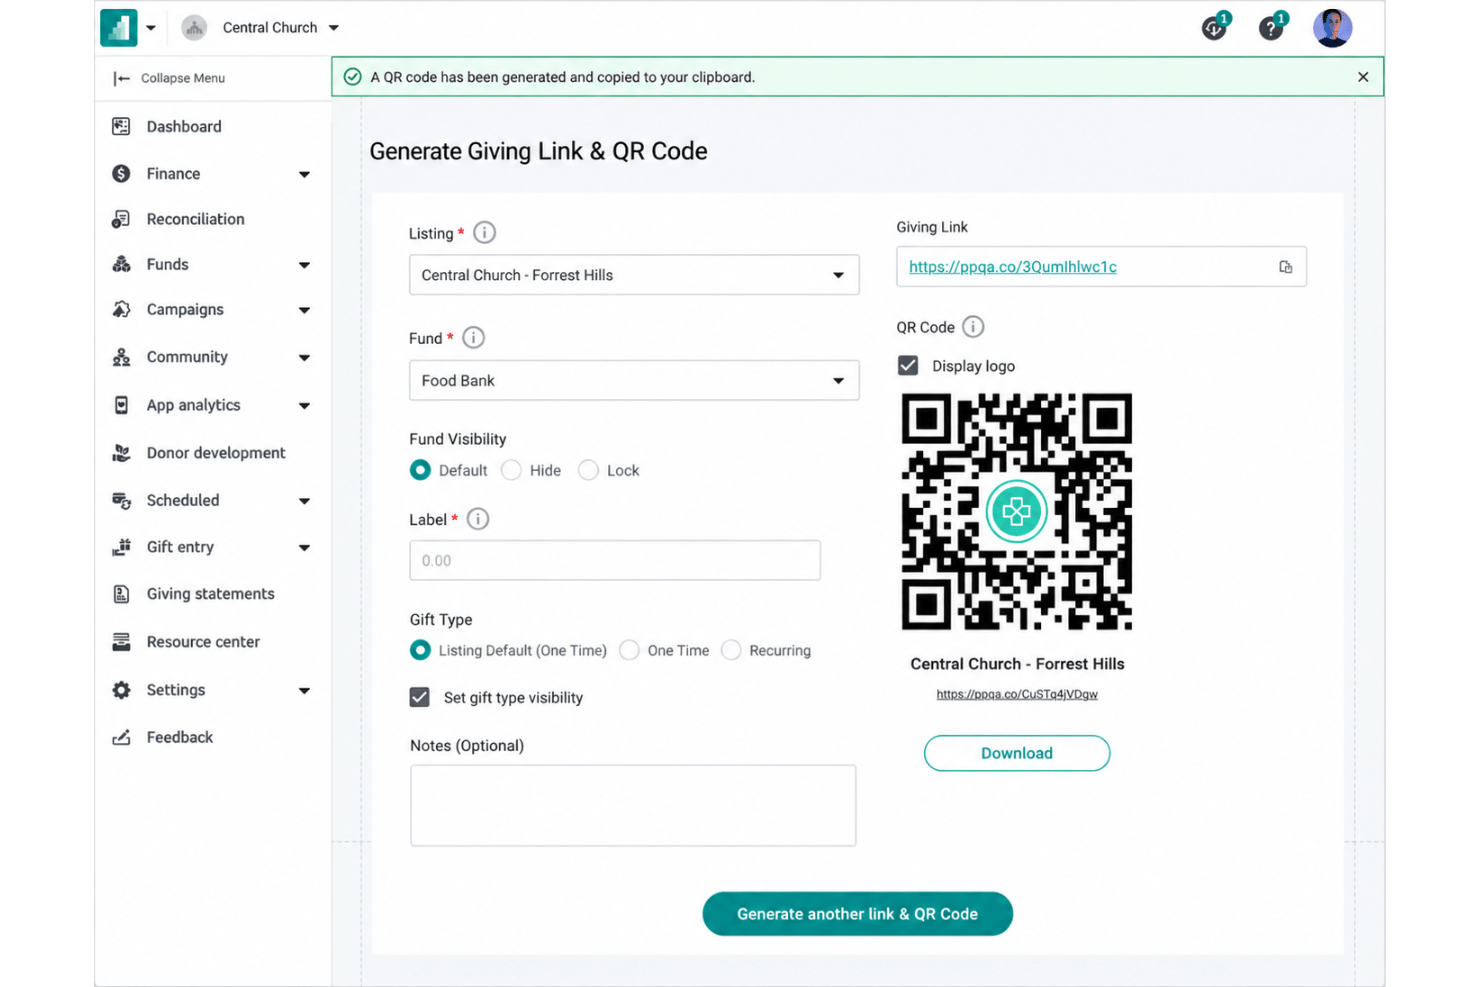Expand the Community menu arrow

point(304,358)
